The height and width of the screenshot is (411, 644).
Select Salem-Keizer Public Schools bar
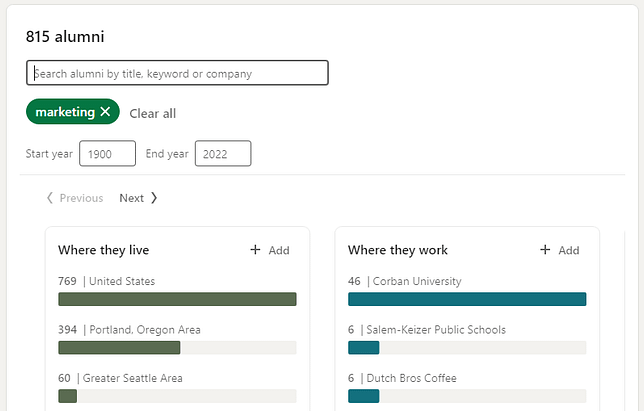[x=467, y=347]
